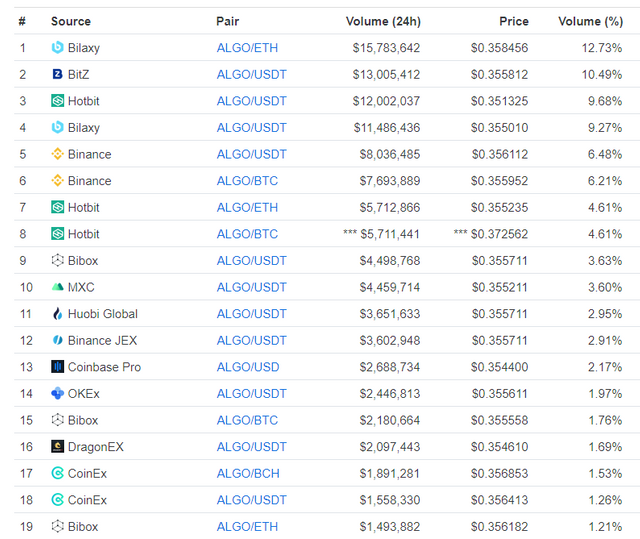Open ALGO/ETH pair in Bibox row 19
Image resolution: width=640 pixels, height=539 pixels.
[247, 526]
